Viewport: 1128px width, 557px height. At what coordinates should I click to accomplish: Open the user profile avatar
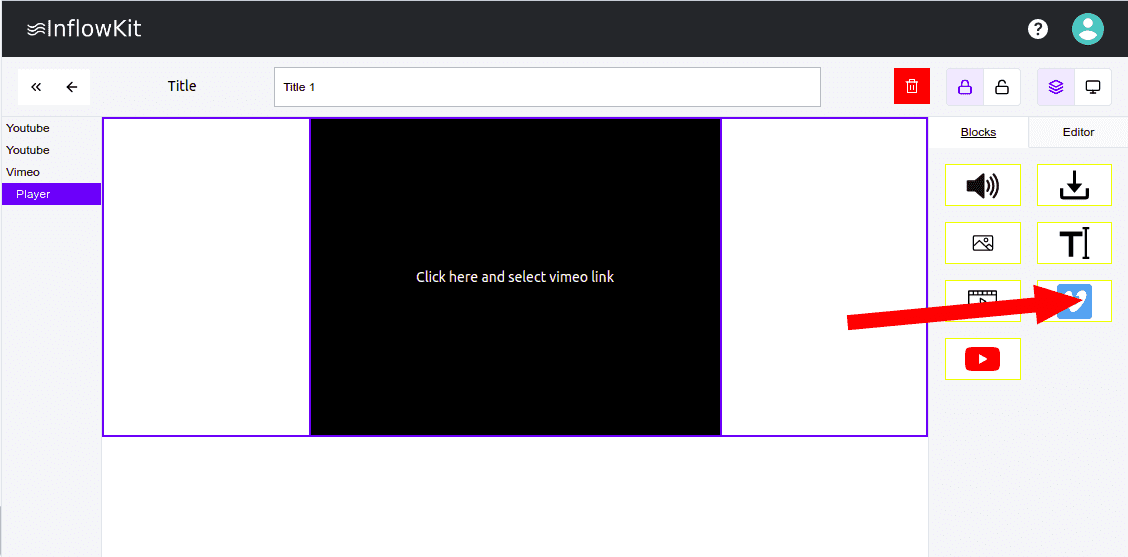pos(1087,29)
